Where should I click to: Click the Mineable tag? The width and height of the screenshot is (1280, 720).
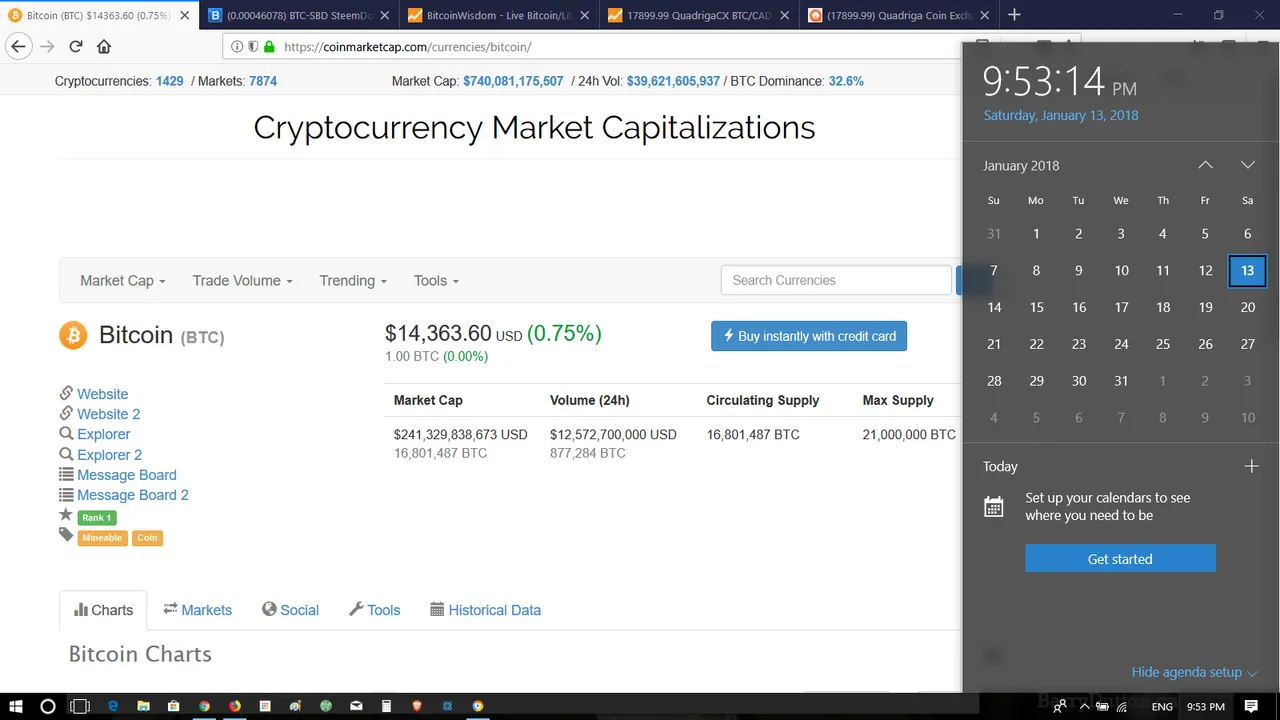[x=102, y=538]
